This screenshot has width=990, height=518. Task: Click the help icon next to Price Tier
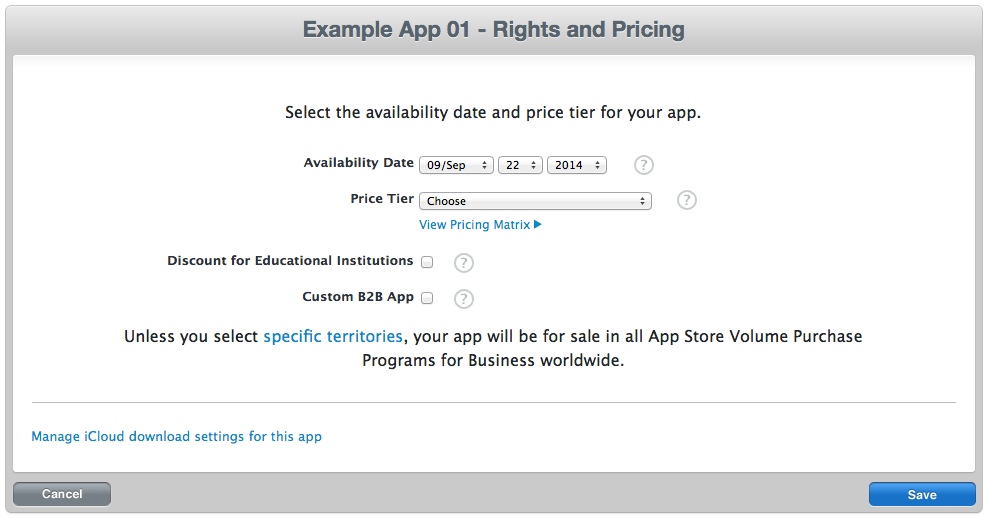pos(686,200)
